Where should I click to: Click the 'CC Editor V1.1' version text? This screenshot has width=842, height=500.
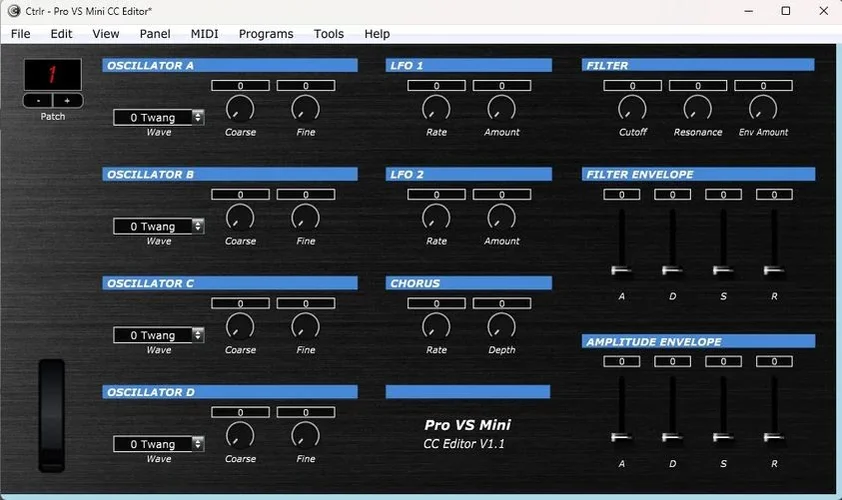464,444
